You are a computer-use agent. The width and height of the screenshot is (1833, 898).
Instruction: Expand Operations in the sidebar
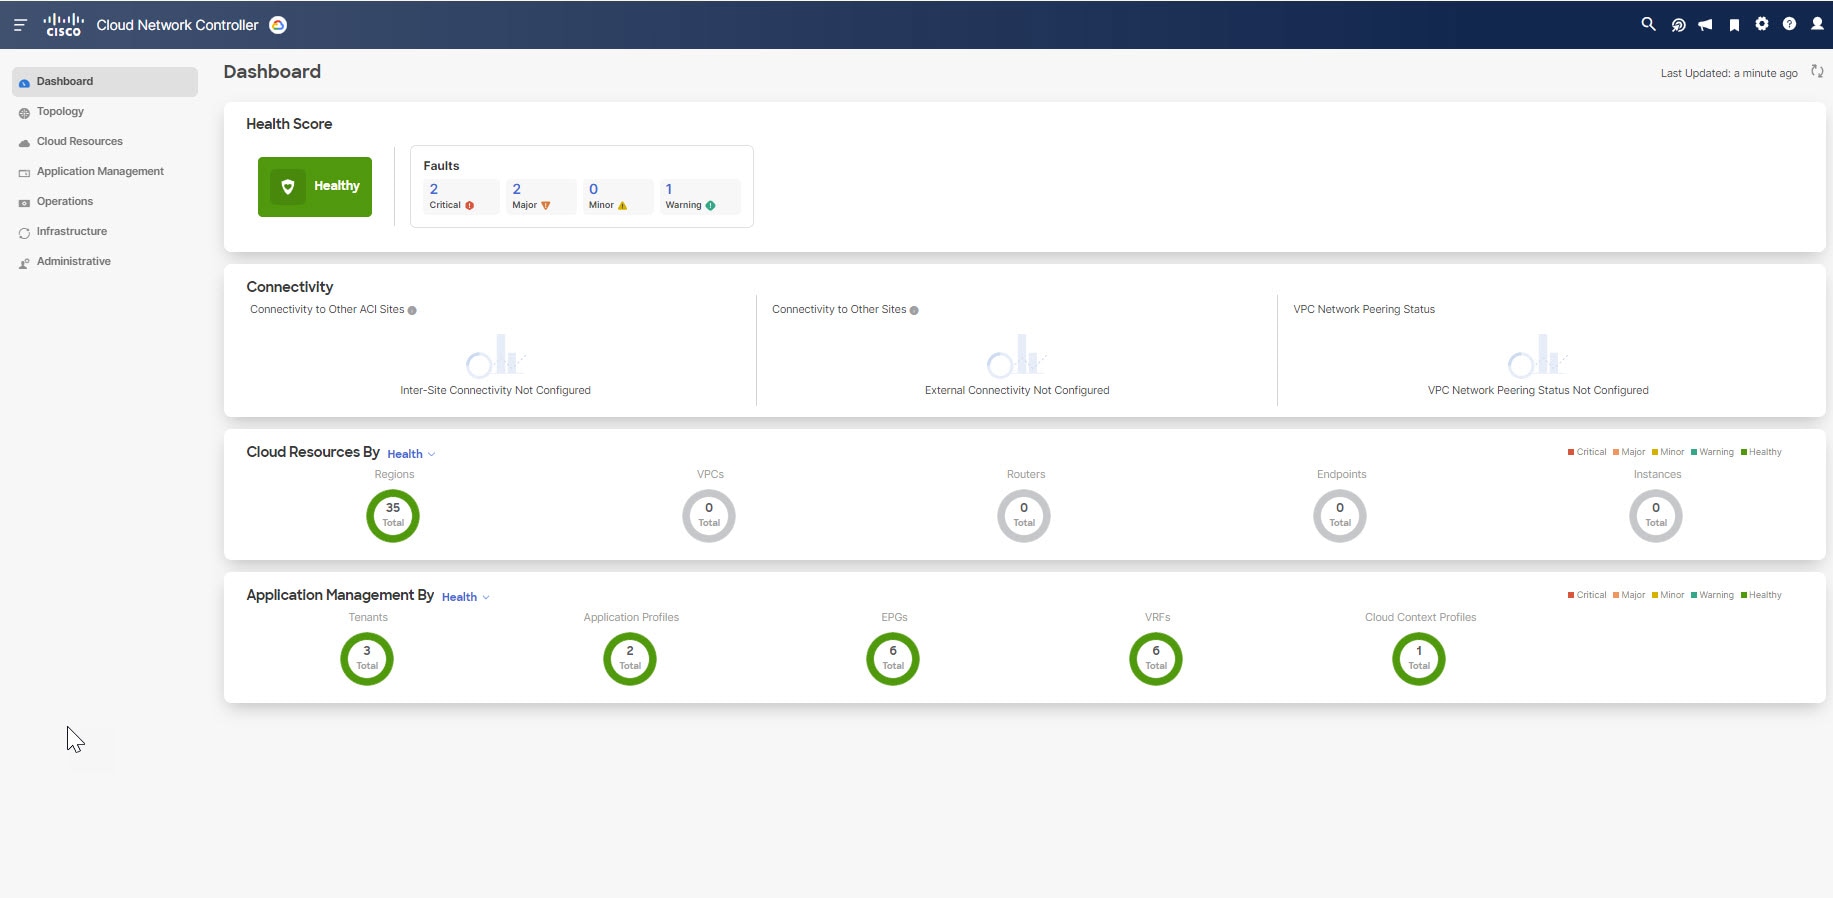(105, 202)
